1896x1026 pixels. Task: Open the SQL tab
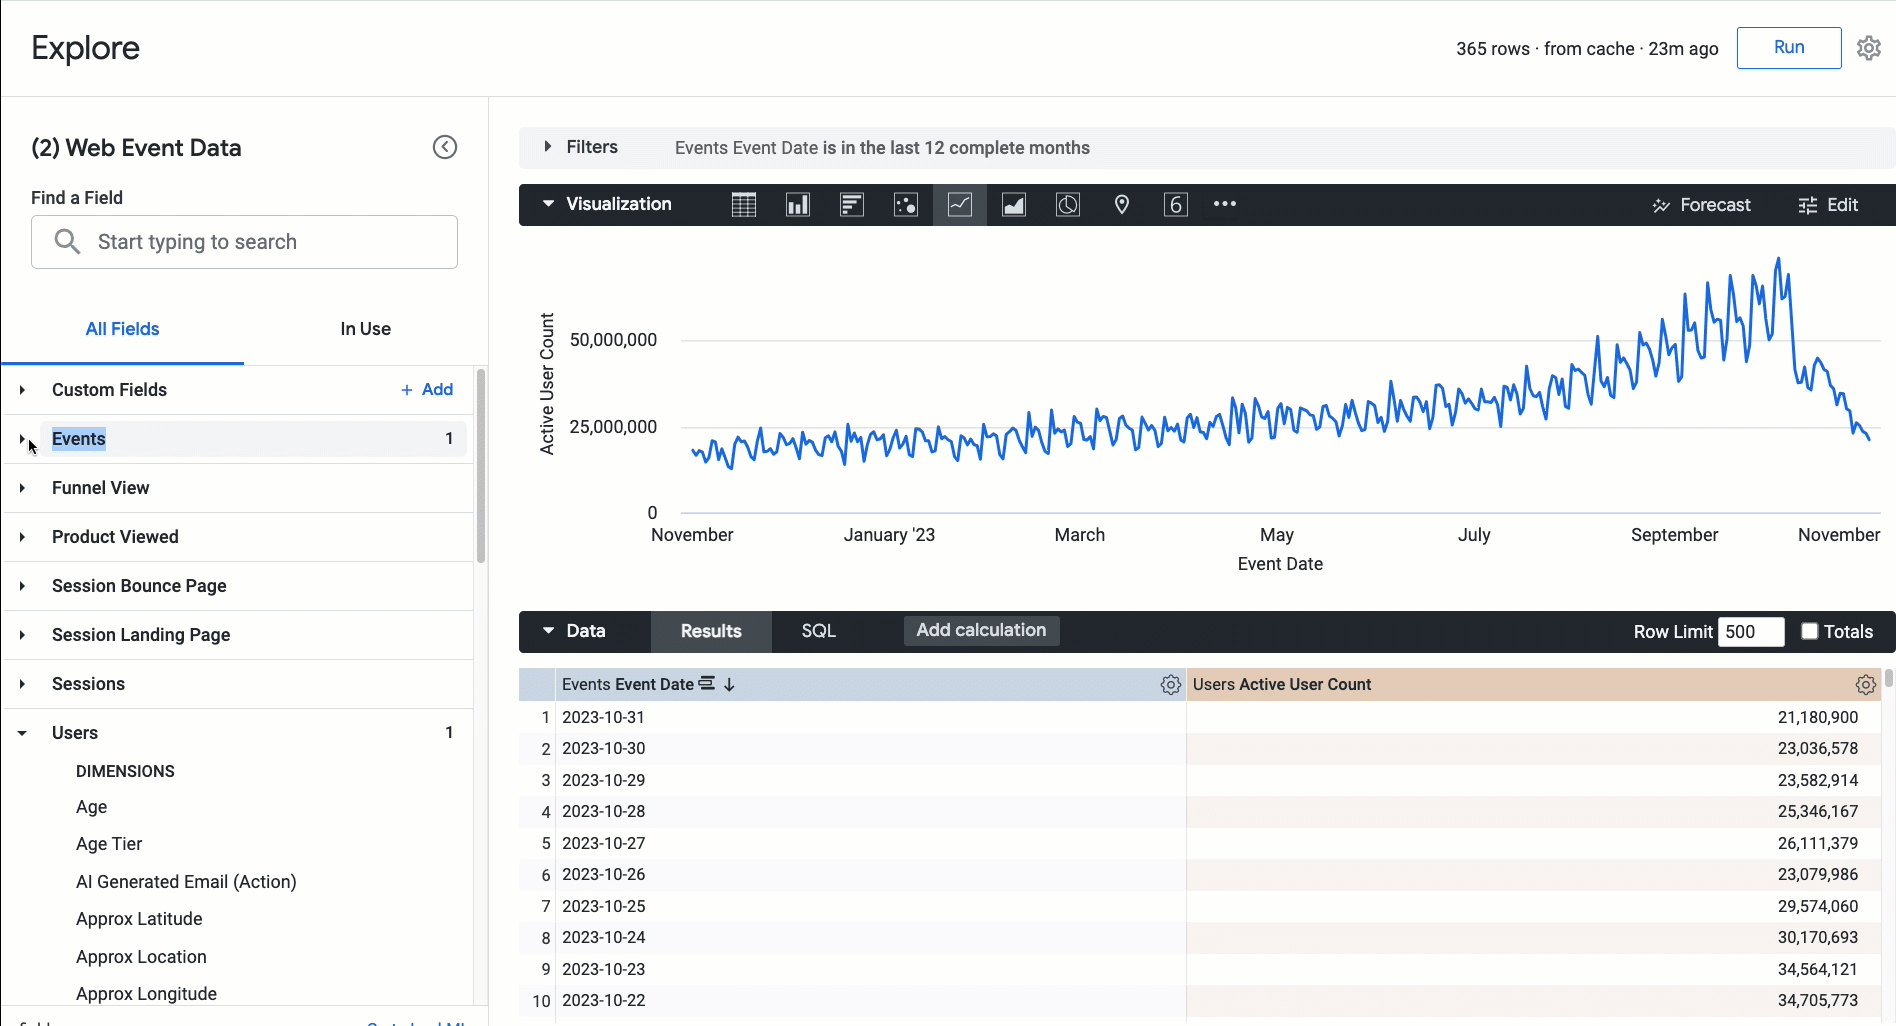tap(818, 631)
